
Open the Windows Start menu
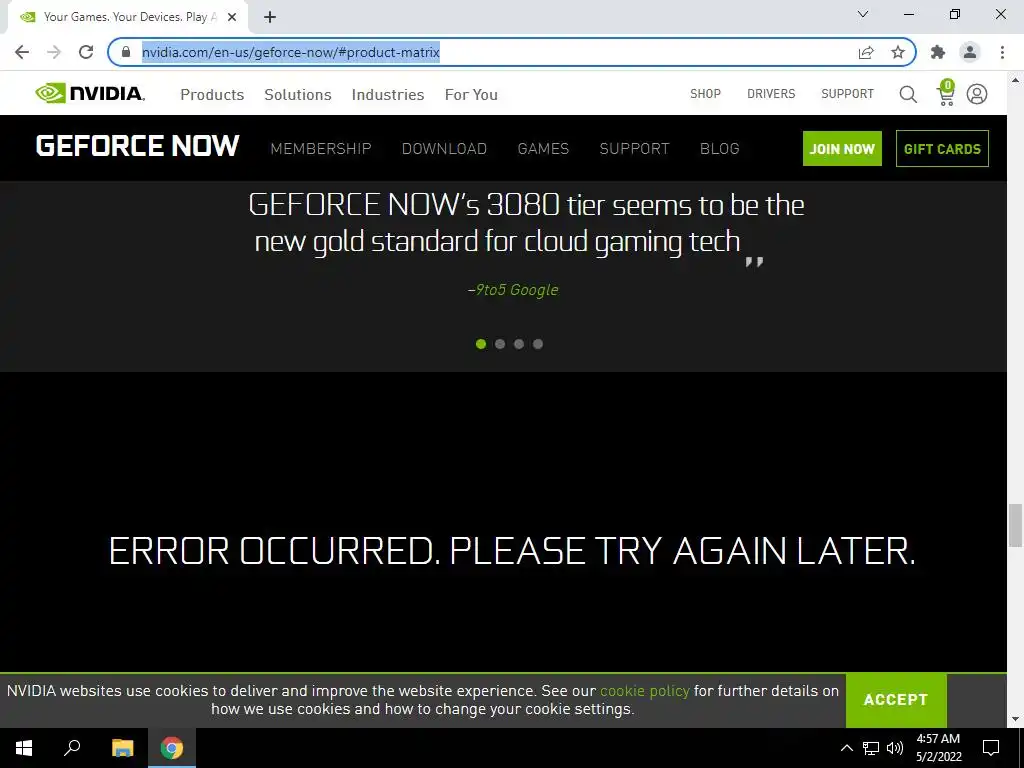click(24, 748)
